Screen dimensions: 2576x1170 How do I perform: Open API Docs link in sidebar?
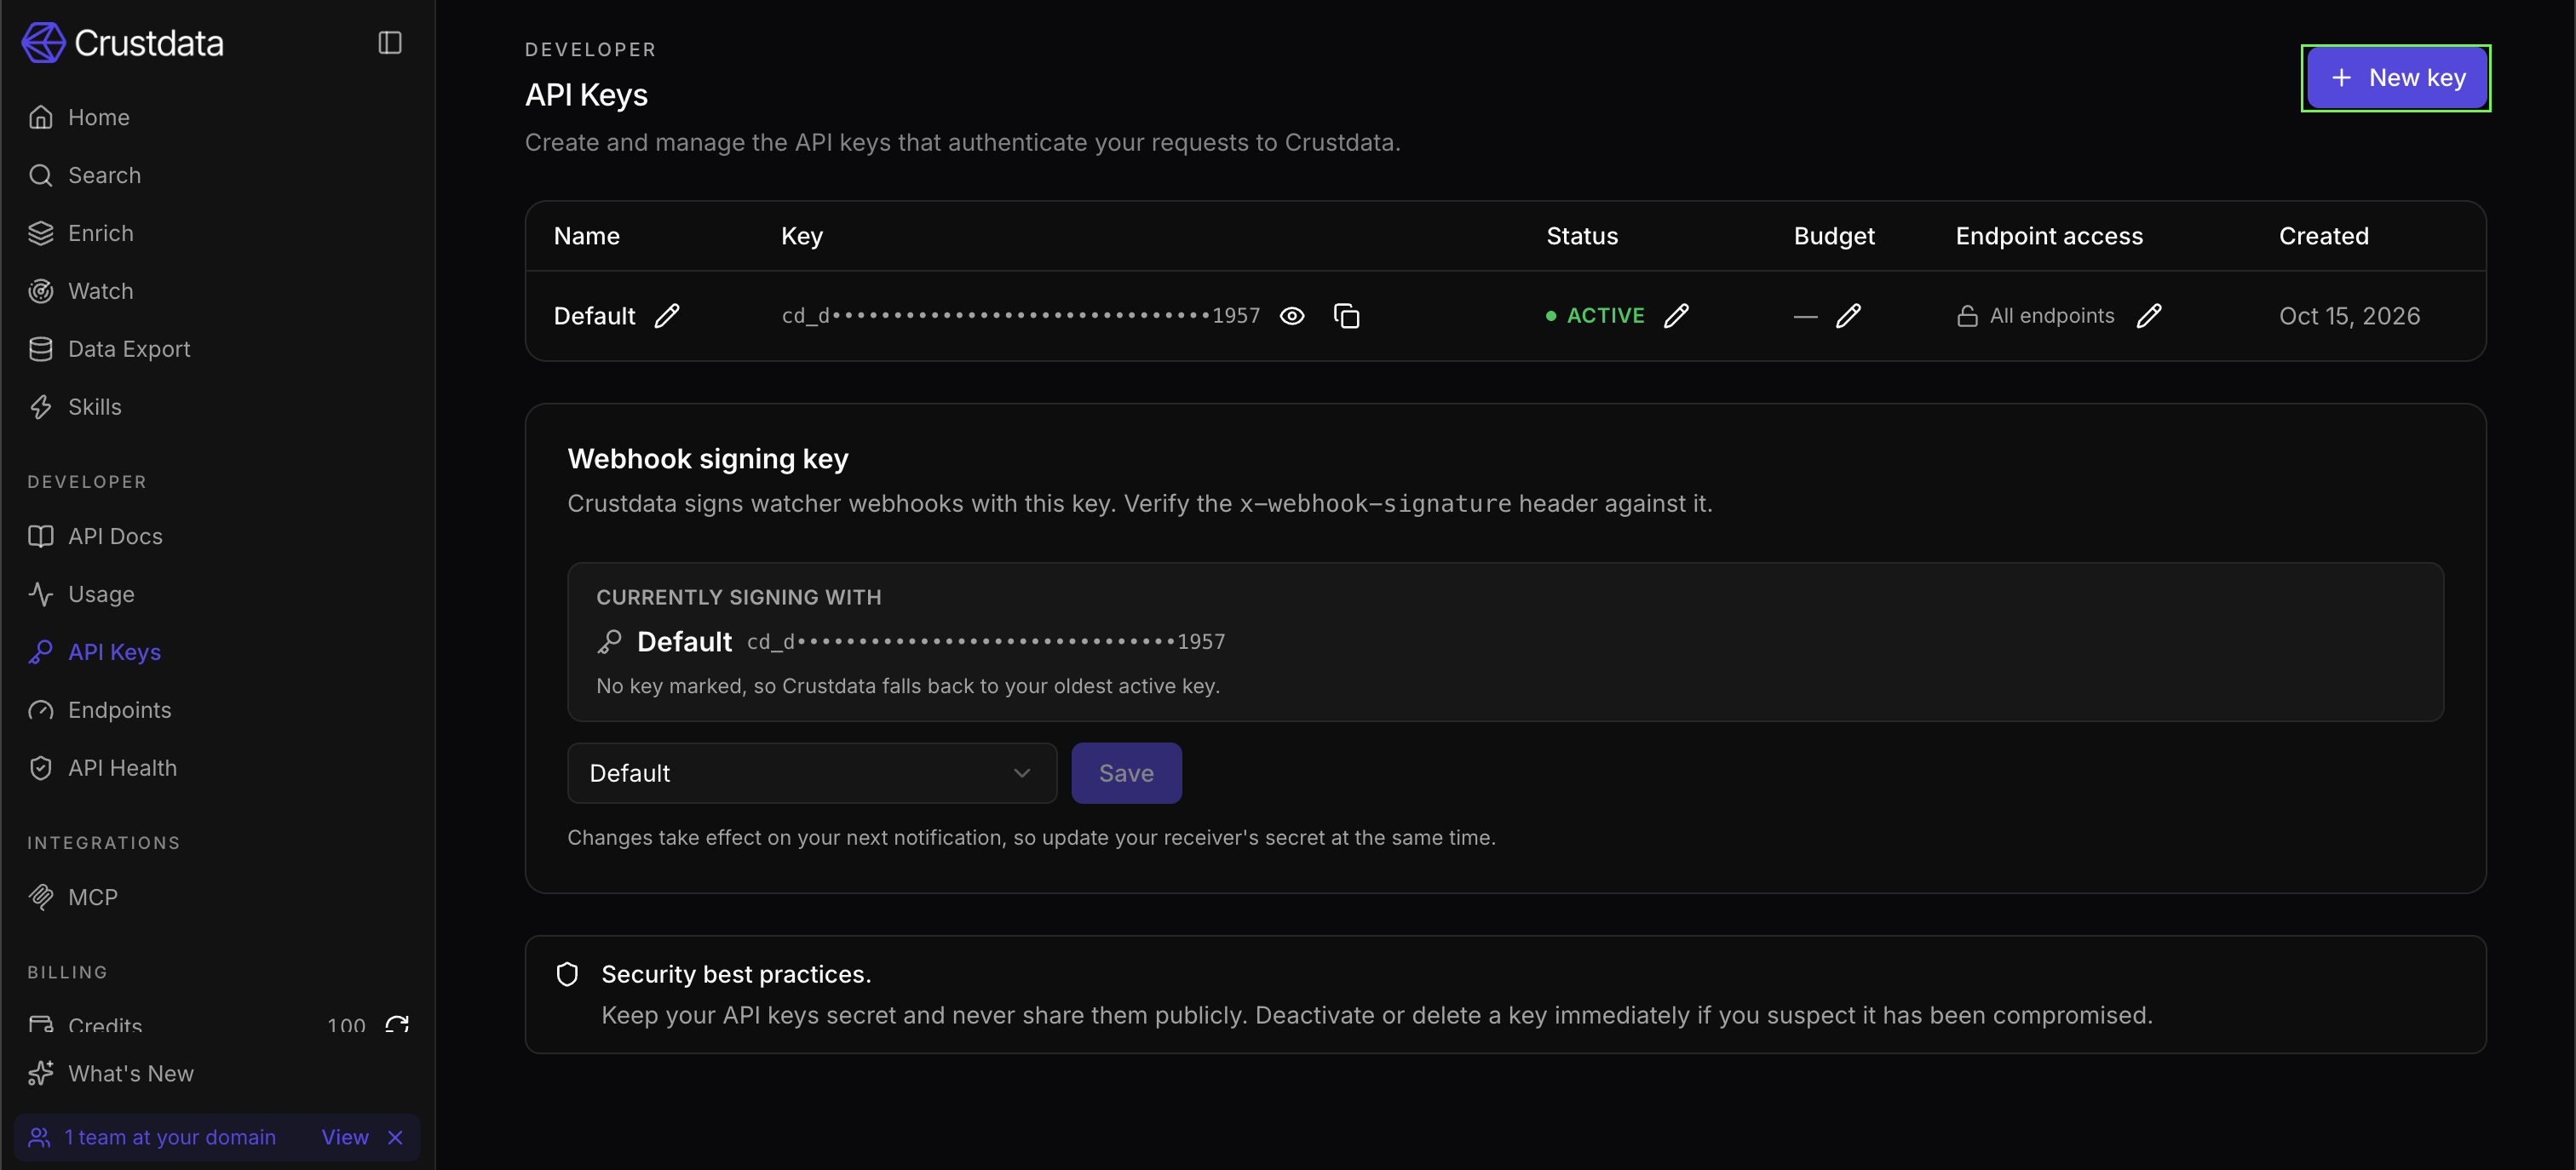115,536
